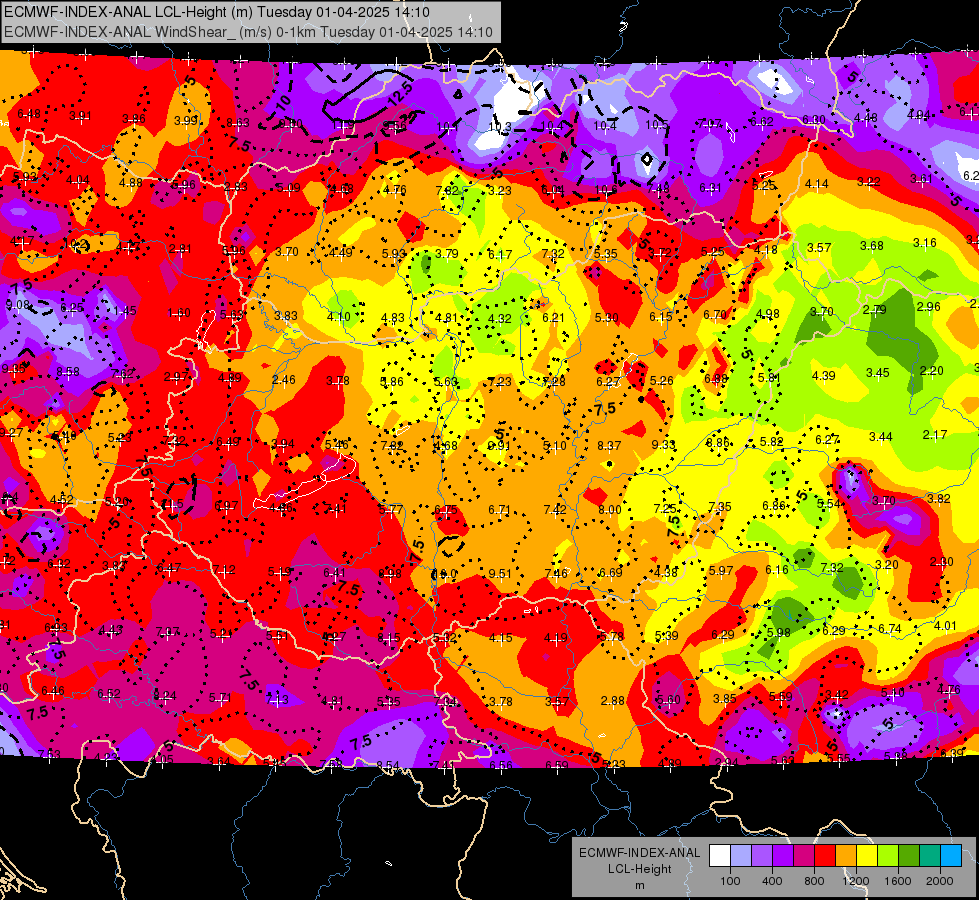The height and width of the screenshot is (900, 979).
Task: Click the teal legend swatch
Action: [x=929, y=856]
